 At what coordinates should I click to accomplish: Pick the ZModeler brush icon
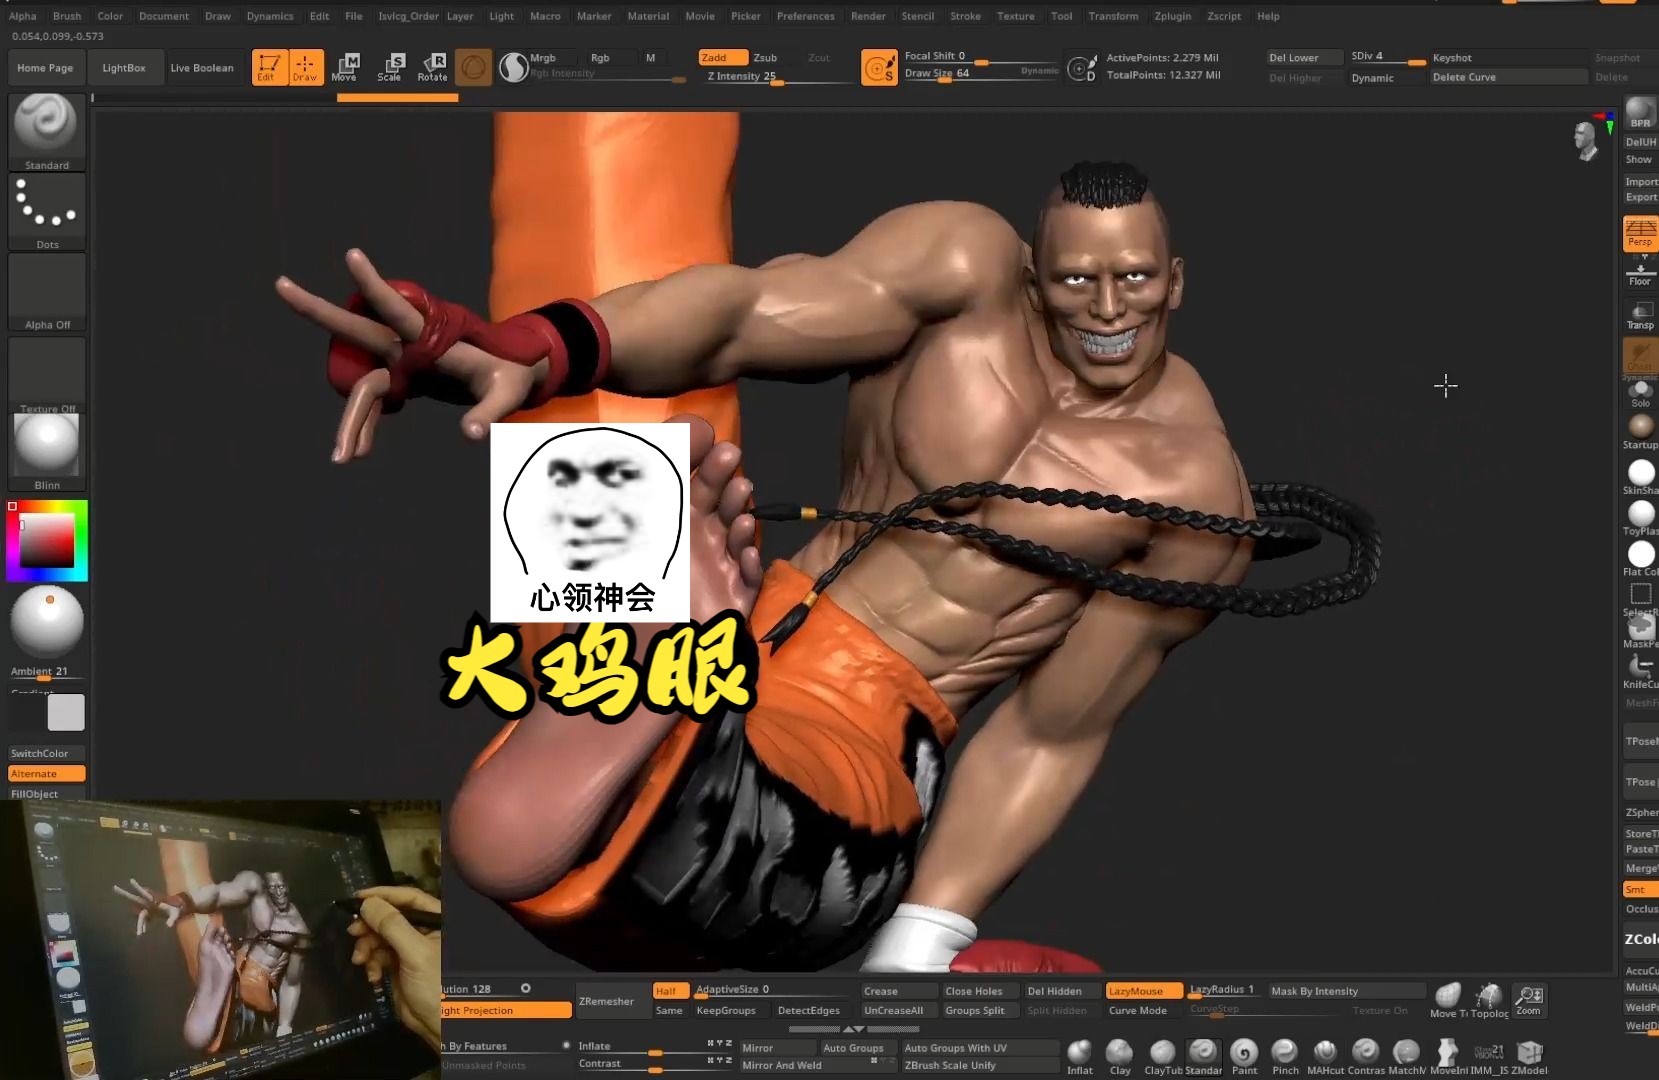click(x=1529, y=1057)
